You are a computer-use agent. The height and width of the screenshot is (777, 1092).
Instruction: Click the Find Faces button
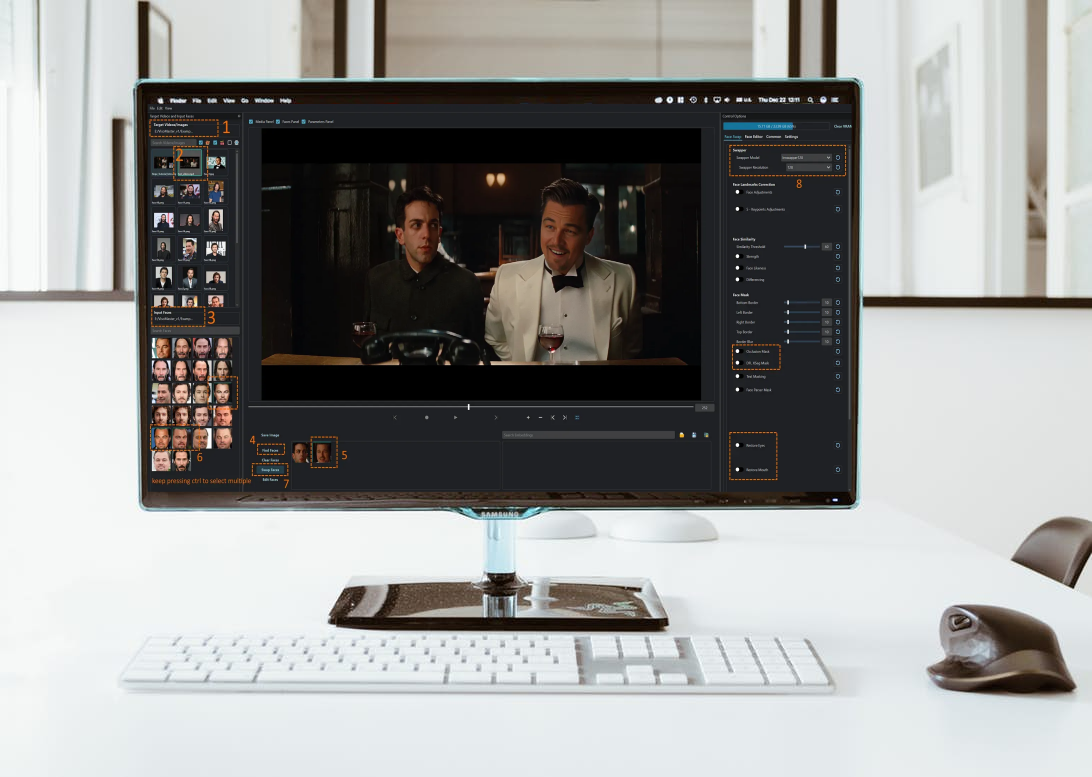pyautogui.click(x=270, y=450)
